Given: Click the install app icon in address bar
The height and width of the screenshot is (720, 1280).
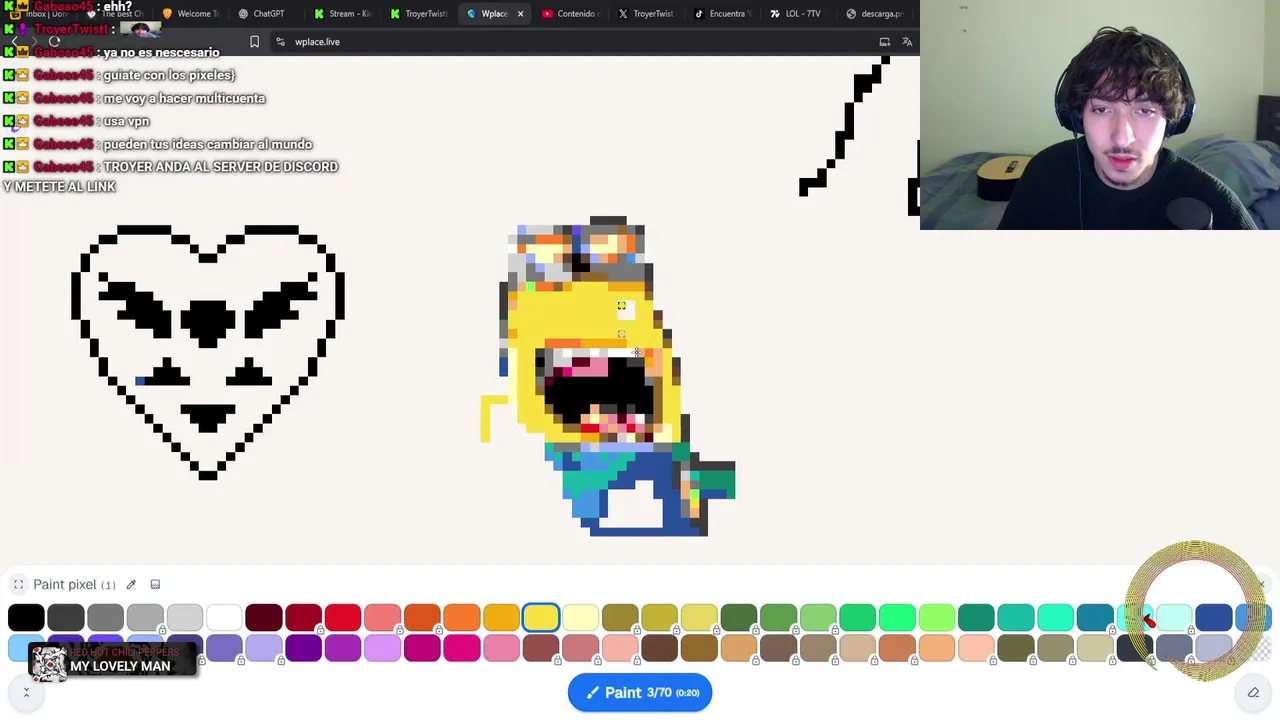Looking at the screenshot, I should [884, 42].
